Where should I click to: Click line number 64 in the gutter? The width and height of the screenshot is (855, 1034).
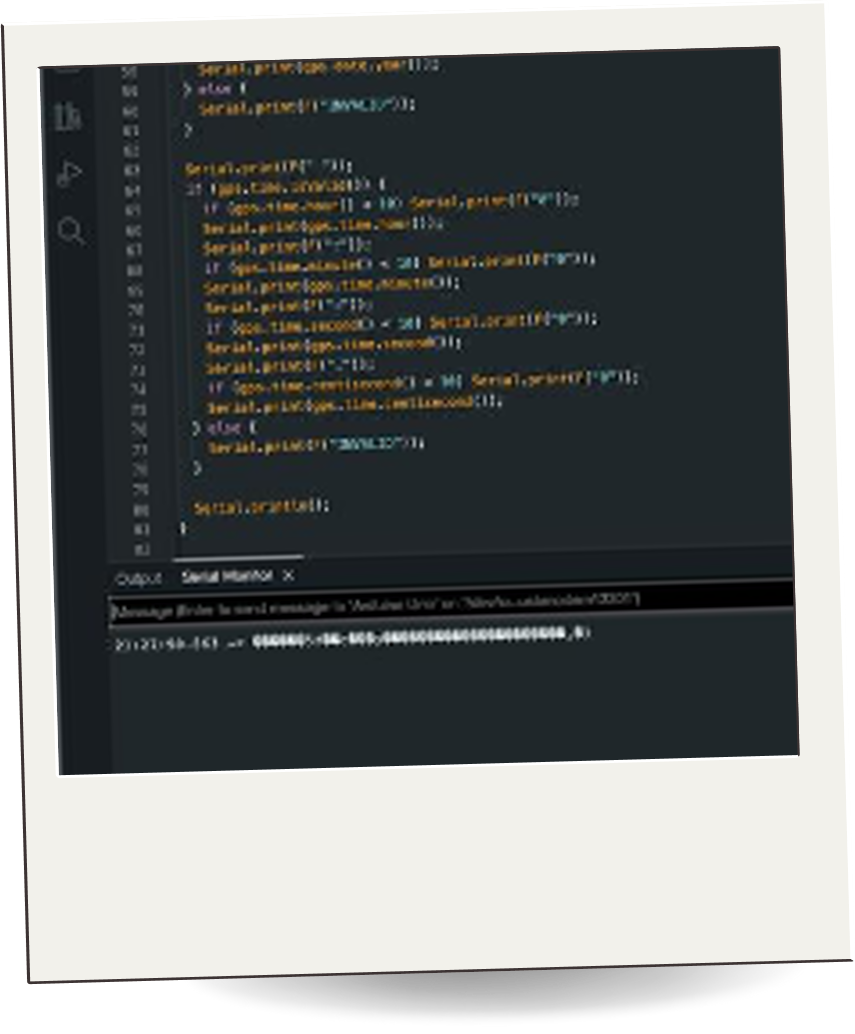(135, 189)
